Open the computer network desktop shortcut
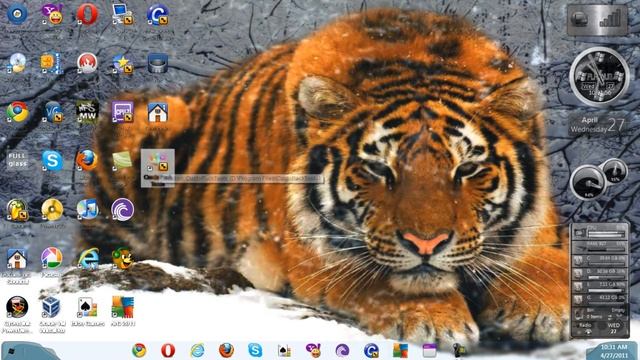 [122, 14]
